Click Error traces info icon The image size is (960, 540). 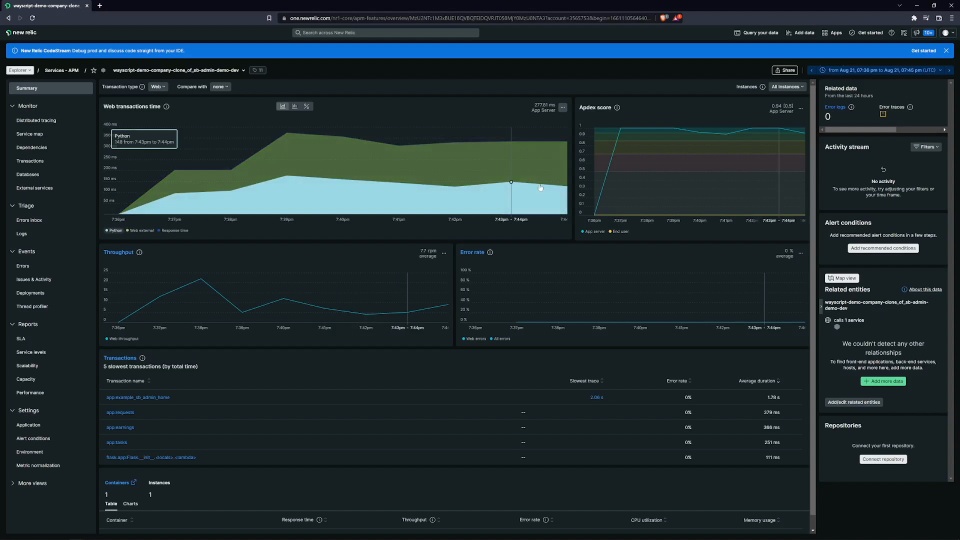[910, 107]
